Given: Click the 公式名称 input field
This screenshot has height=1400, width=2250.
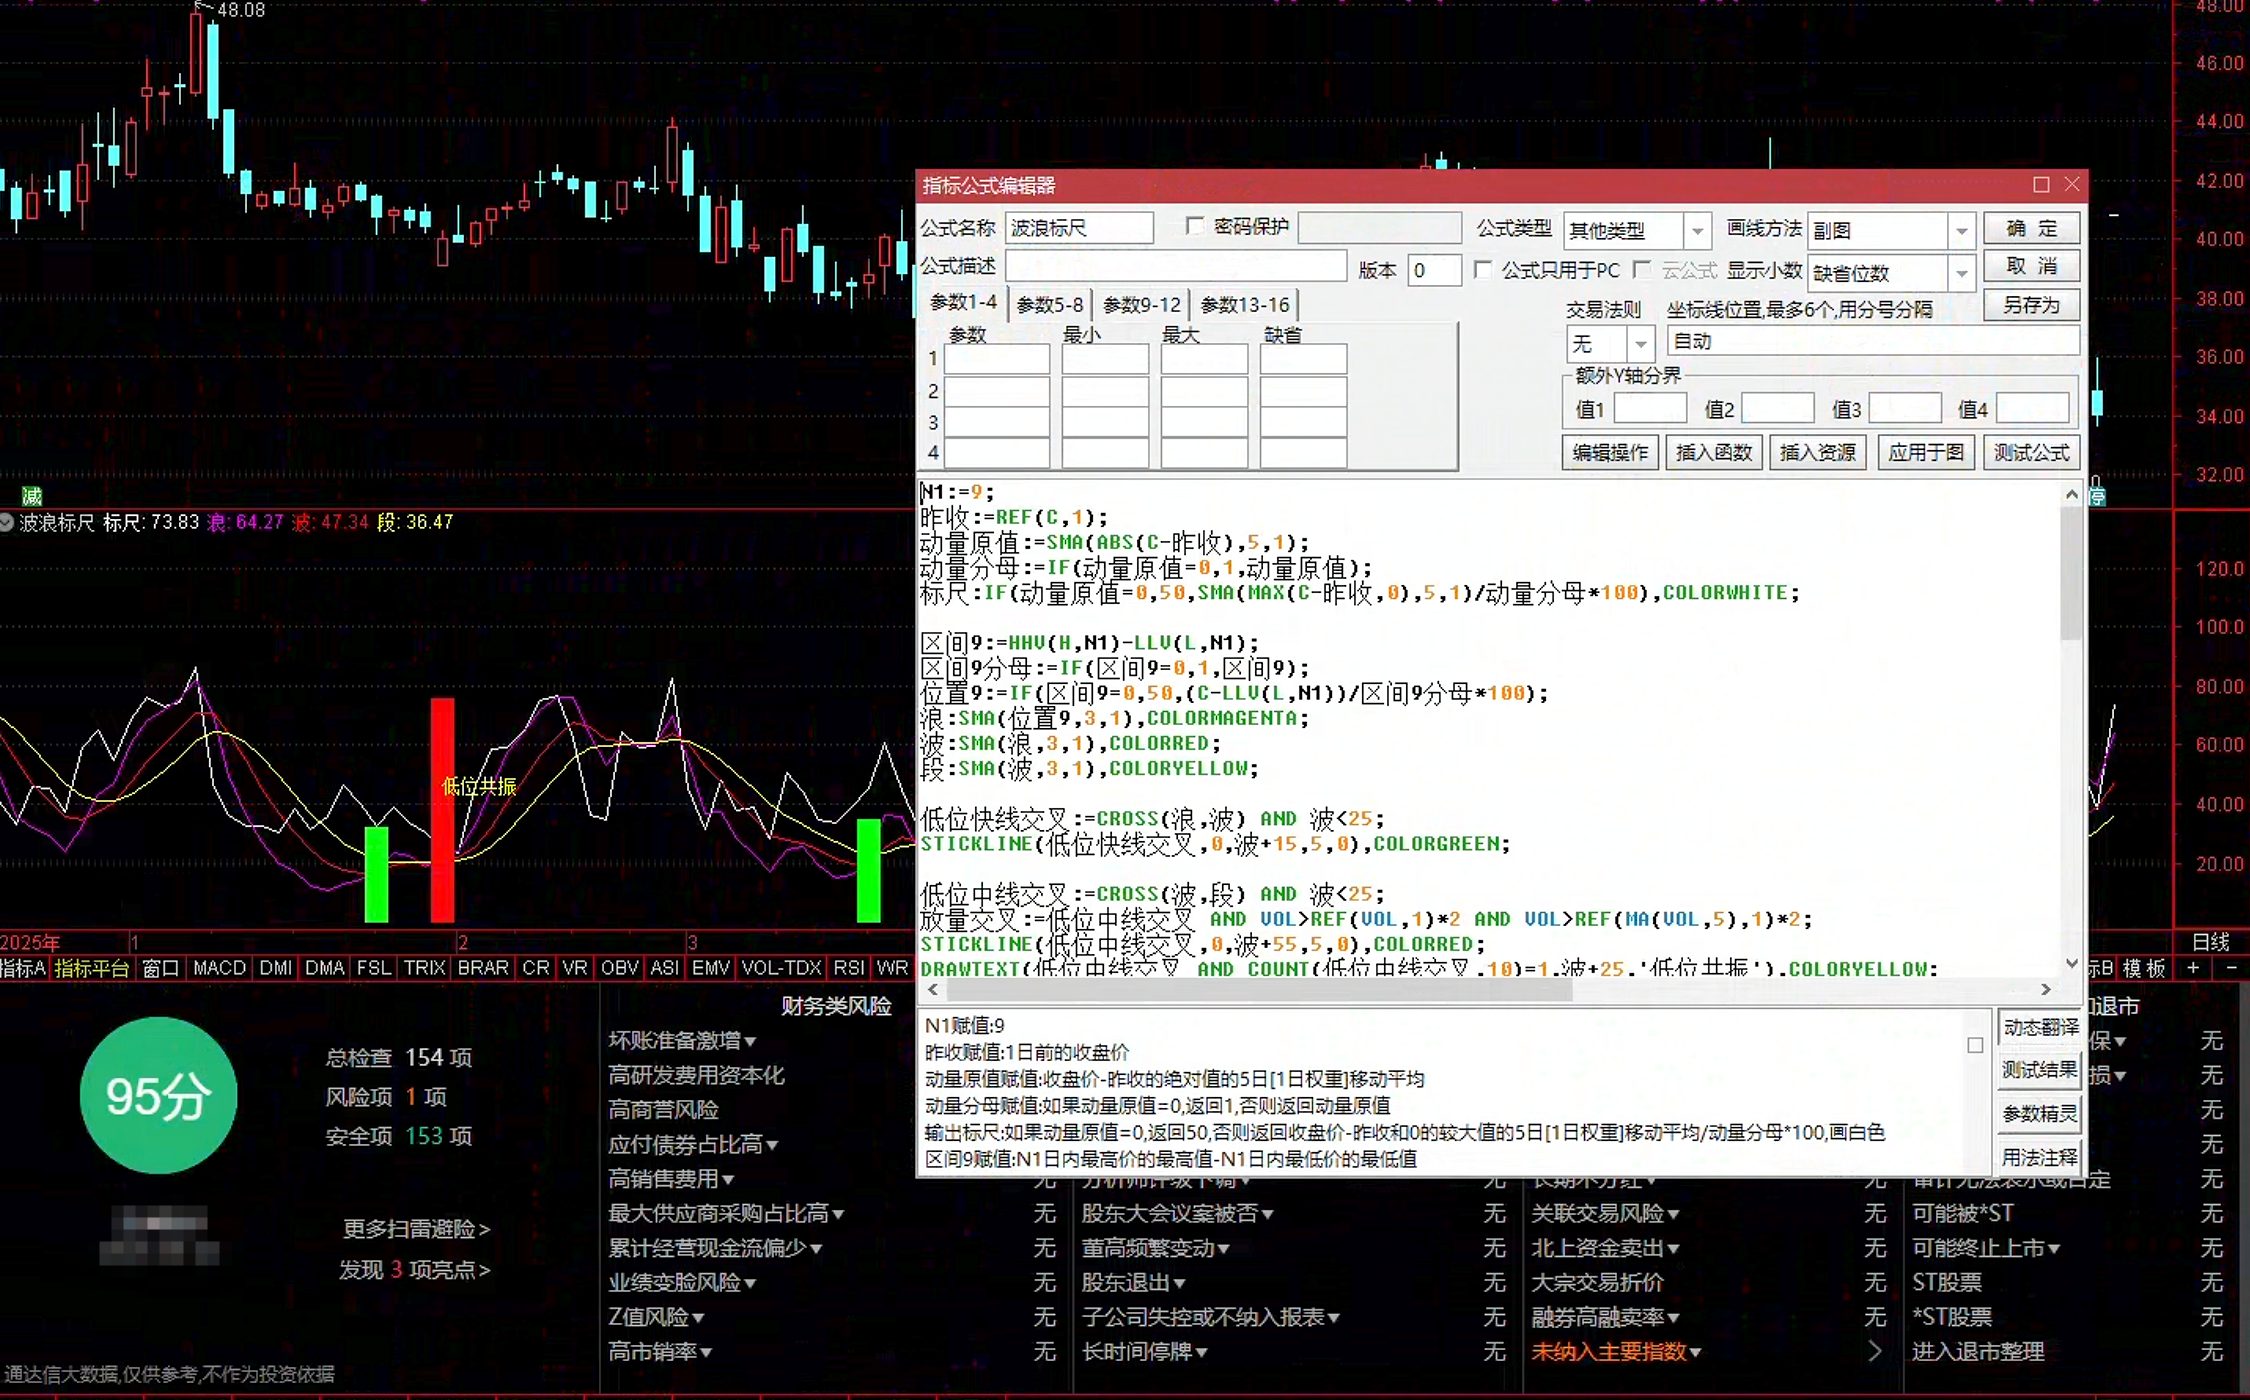Looking at the screenshot, I should 1079,228.
